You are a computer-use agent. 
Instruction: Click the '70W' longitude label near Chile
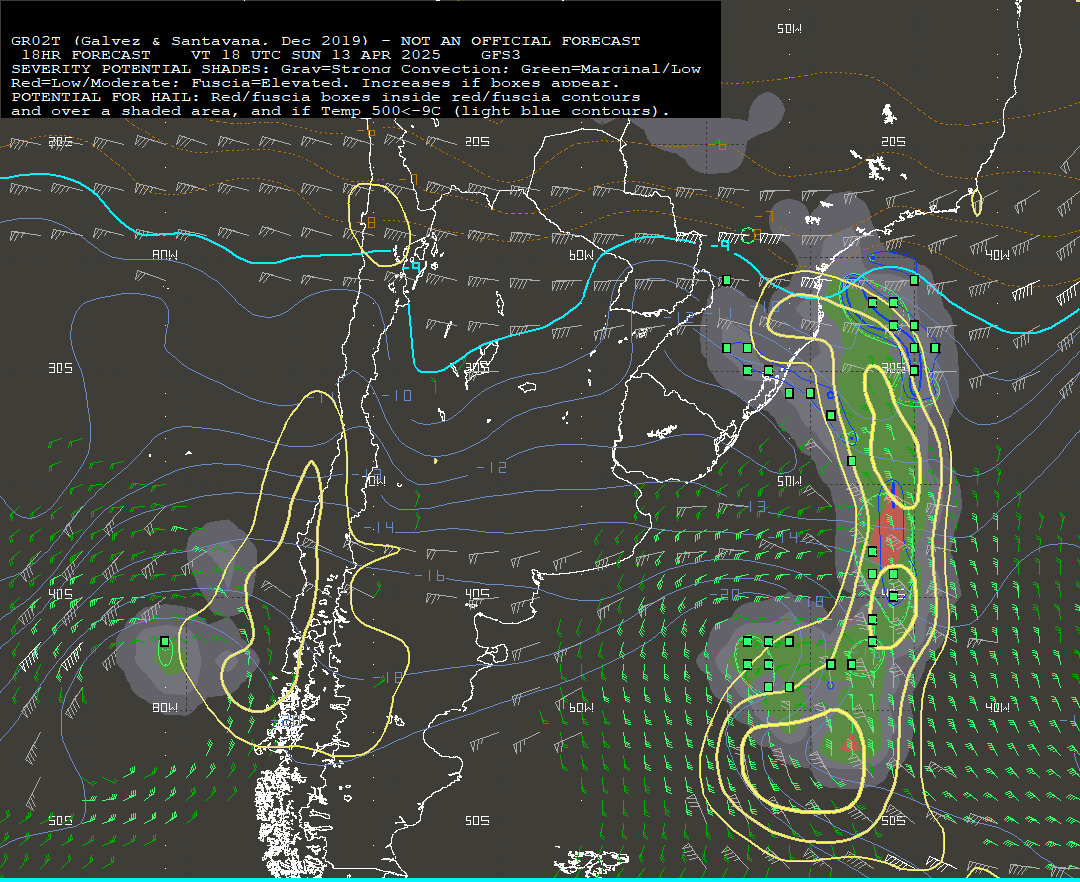tap(373, 481)
